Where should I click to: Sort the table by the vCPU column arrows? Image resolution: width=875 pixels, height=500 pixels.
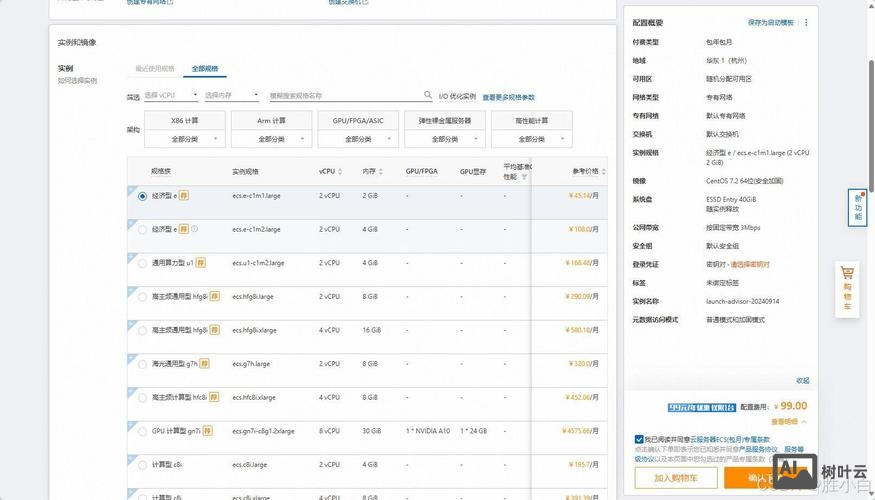[340, 171]
